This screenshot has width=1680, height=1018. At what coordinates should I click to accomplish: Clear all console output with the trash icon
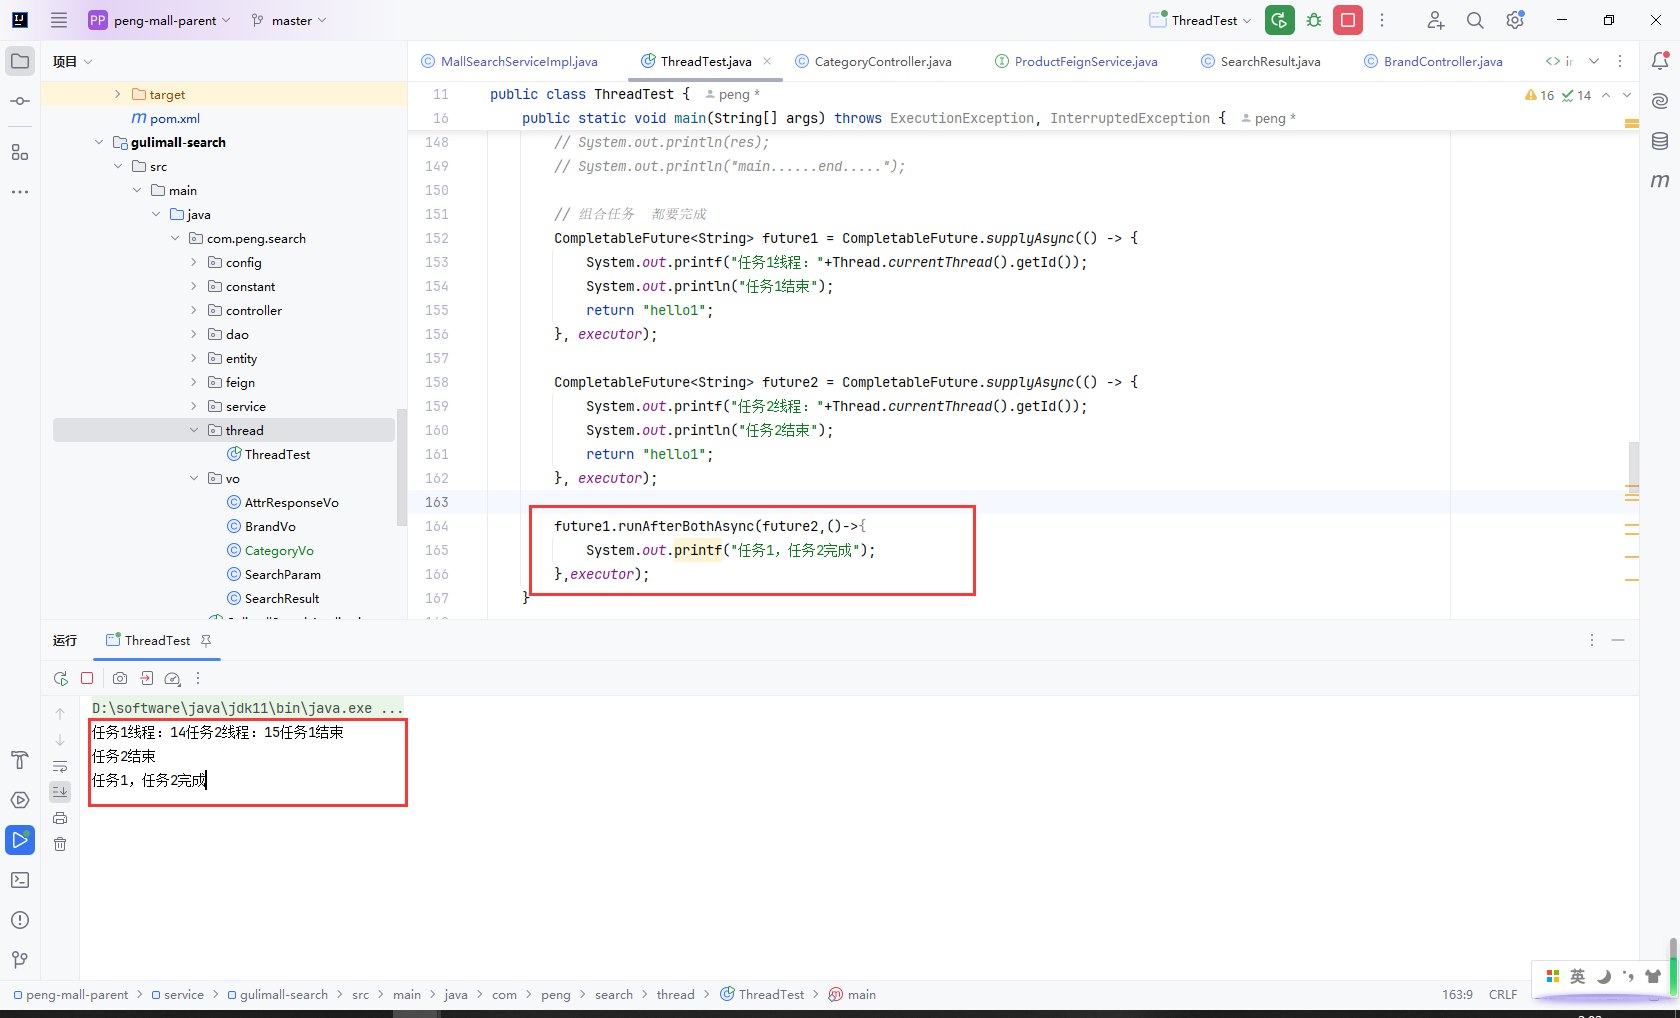tap(60, 844)
